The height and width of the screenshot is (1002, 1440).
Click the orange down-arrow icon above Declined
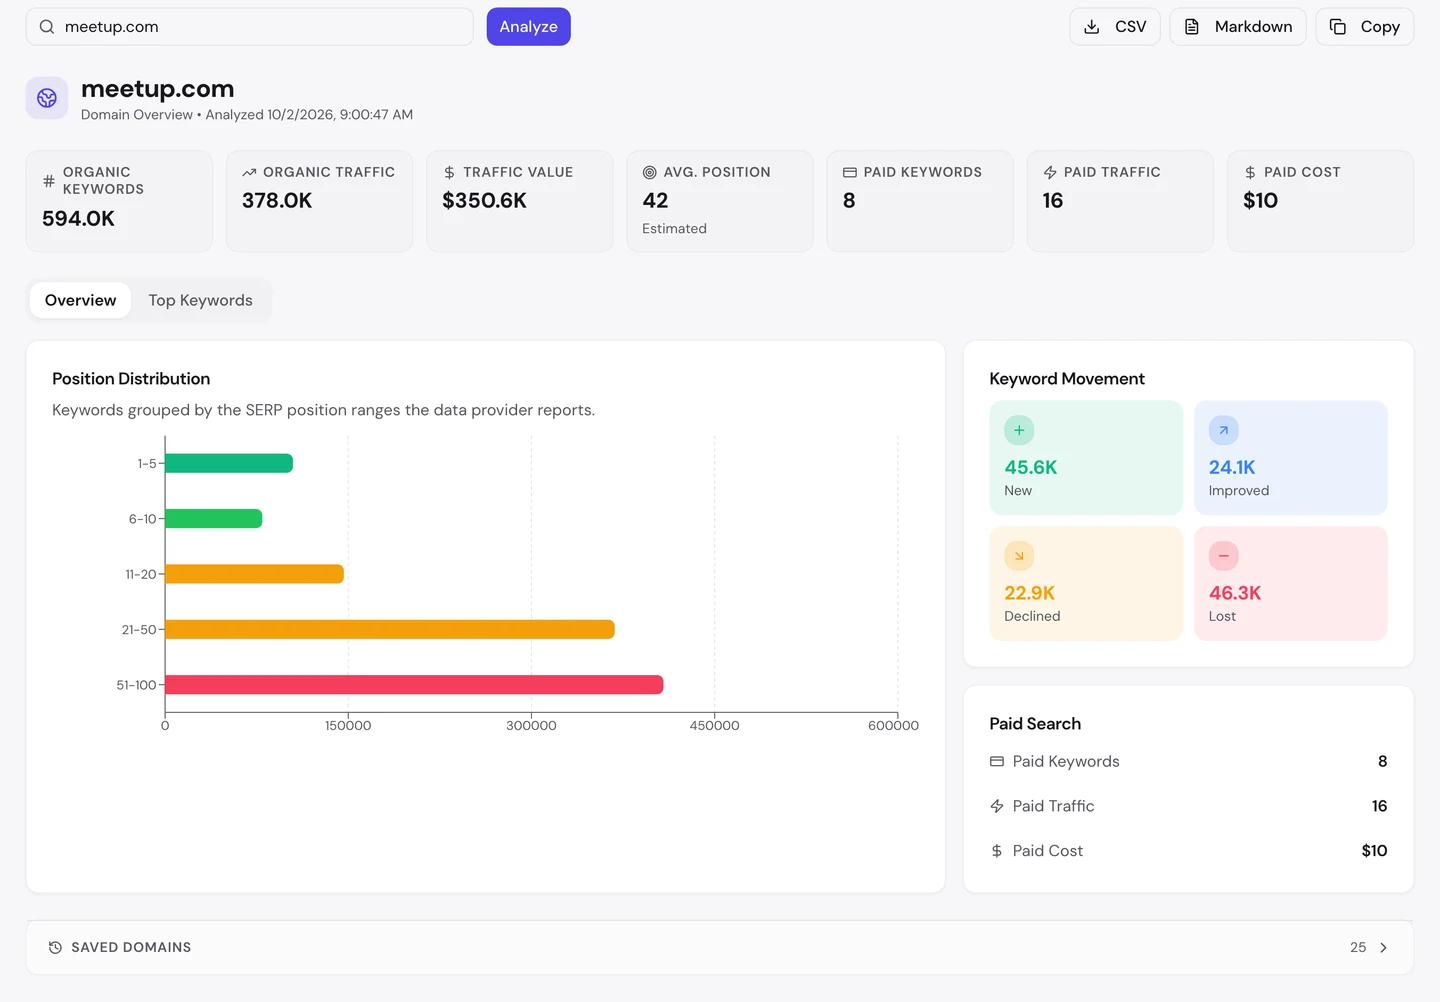[1019, 556]
